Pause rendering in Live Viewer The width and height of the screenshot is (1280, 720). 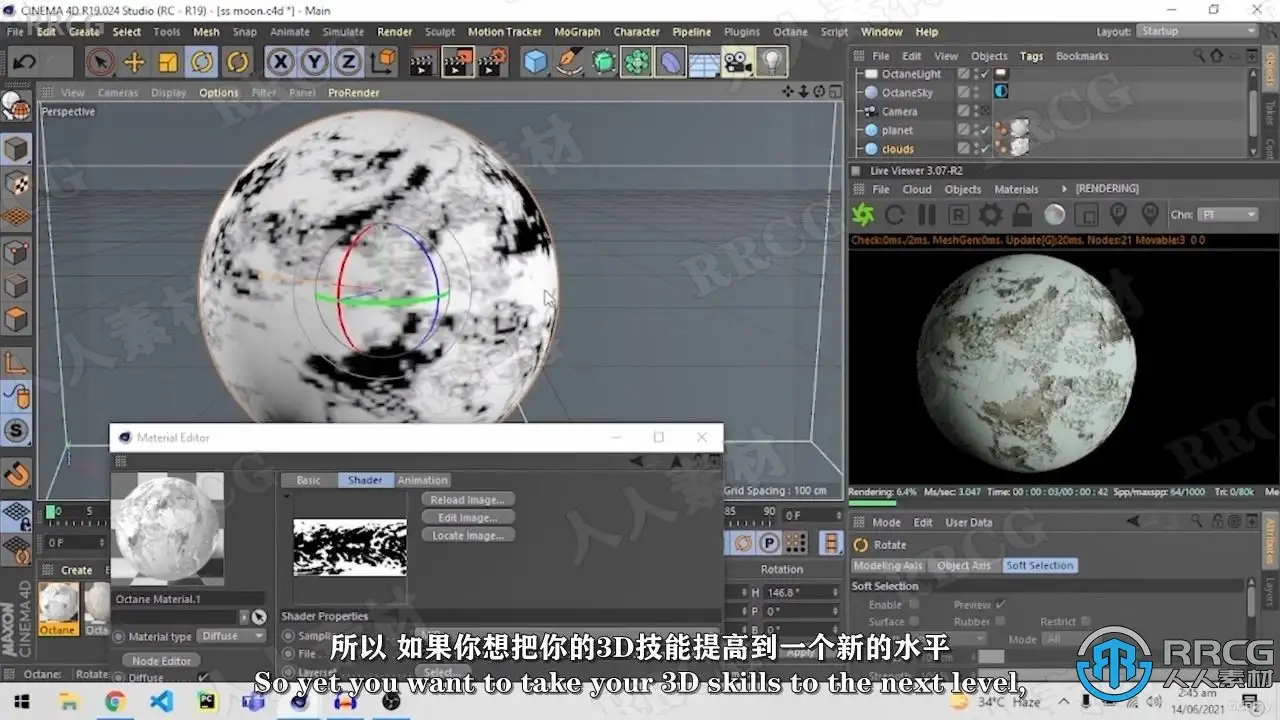[927, 215]
